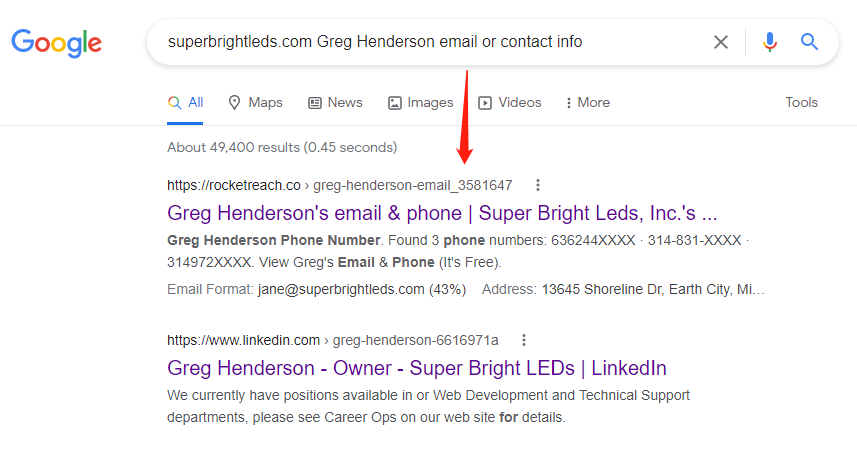The width and height of the screenshot is (857, 452).
Task: Open three-dot menu beside linkedin result
Action: coord(524,341)
